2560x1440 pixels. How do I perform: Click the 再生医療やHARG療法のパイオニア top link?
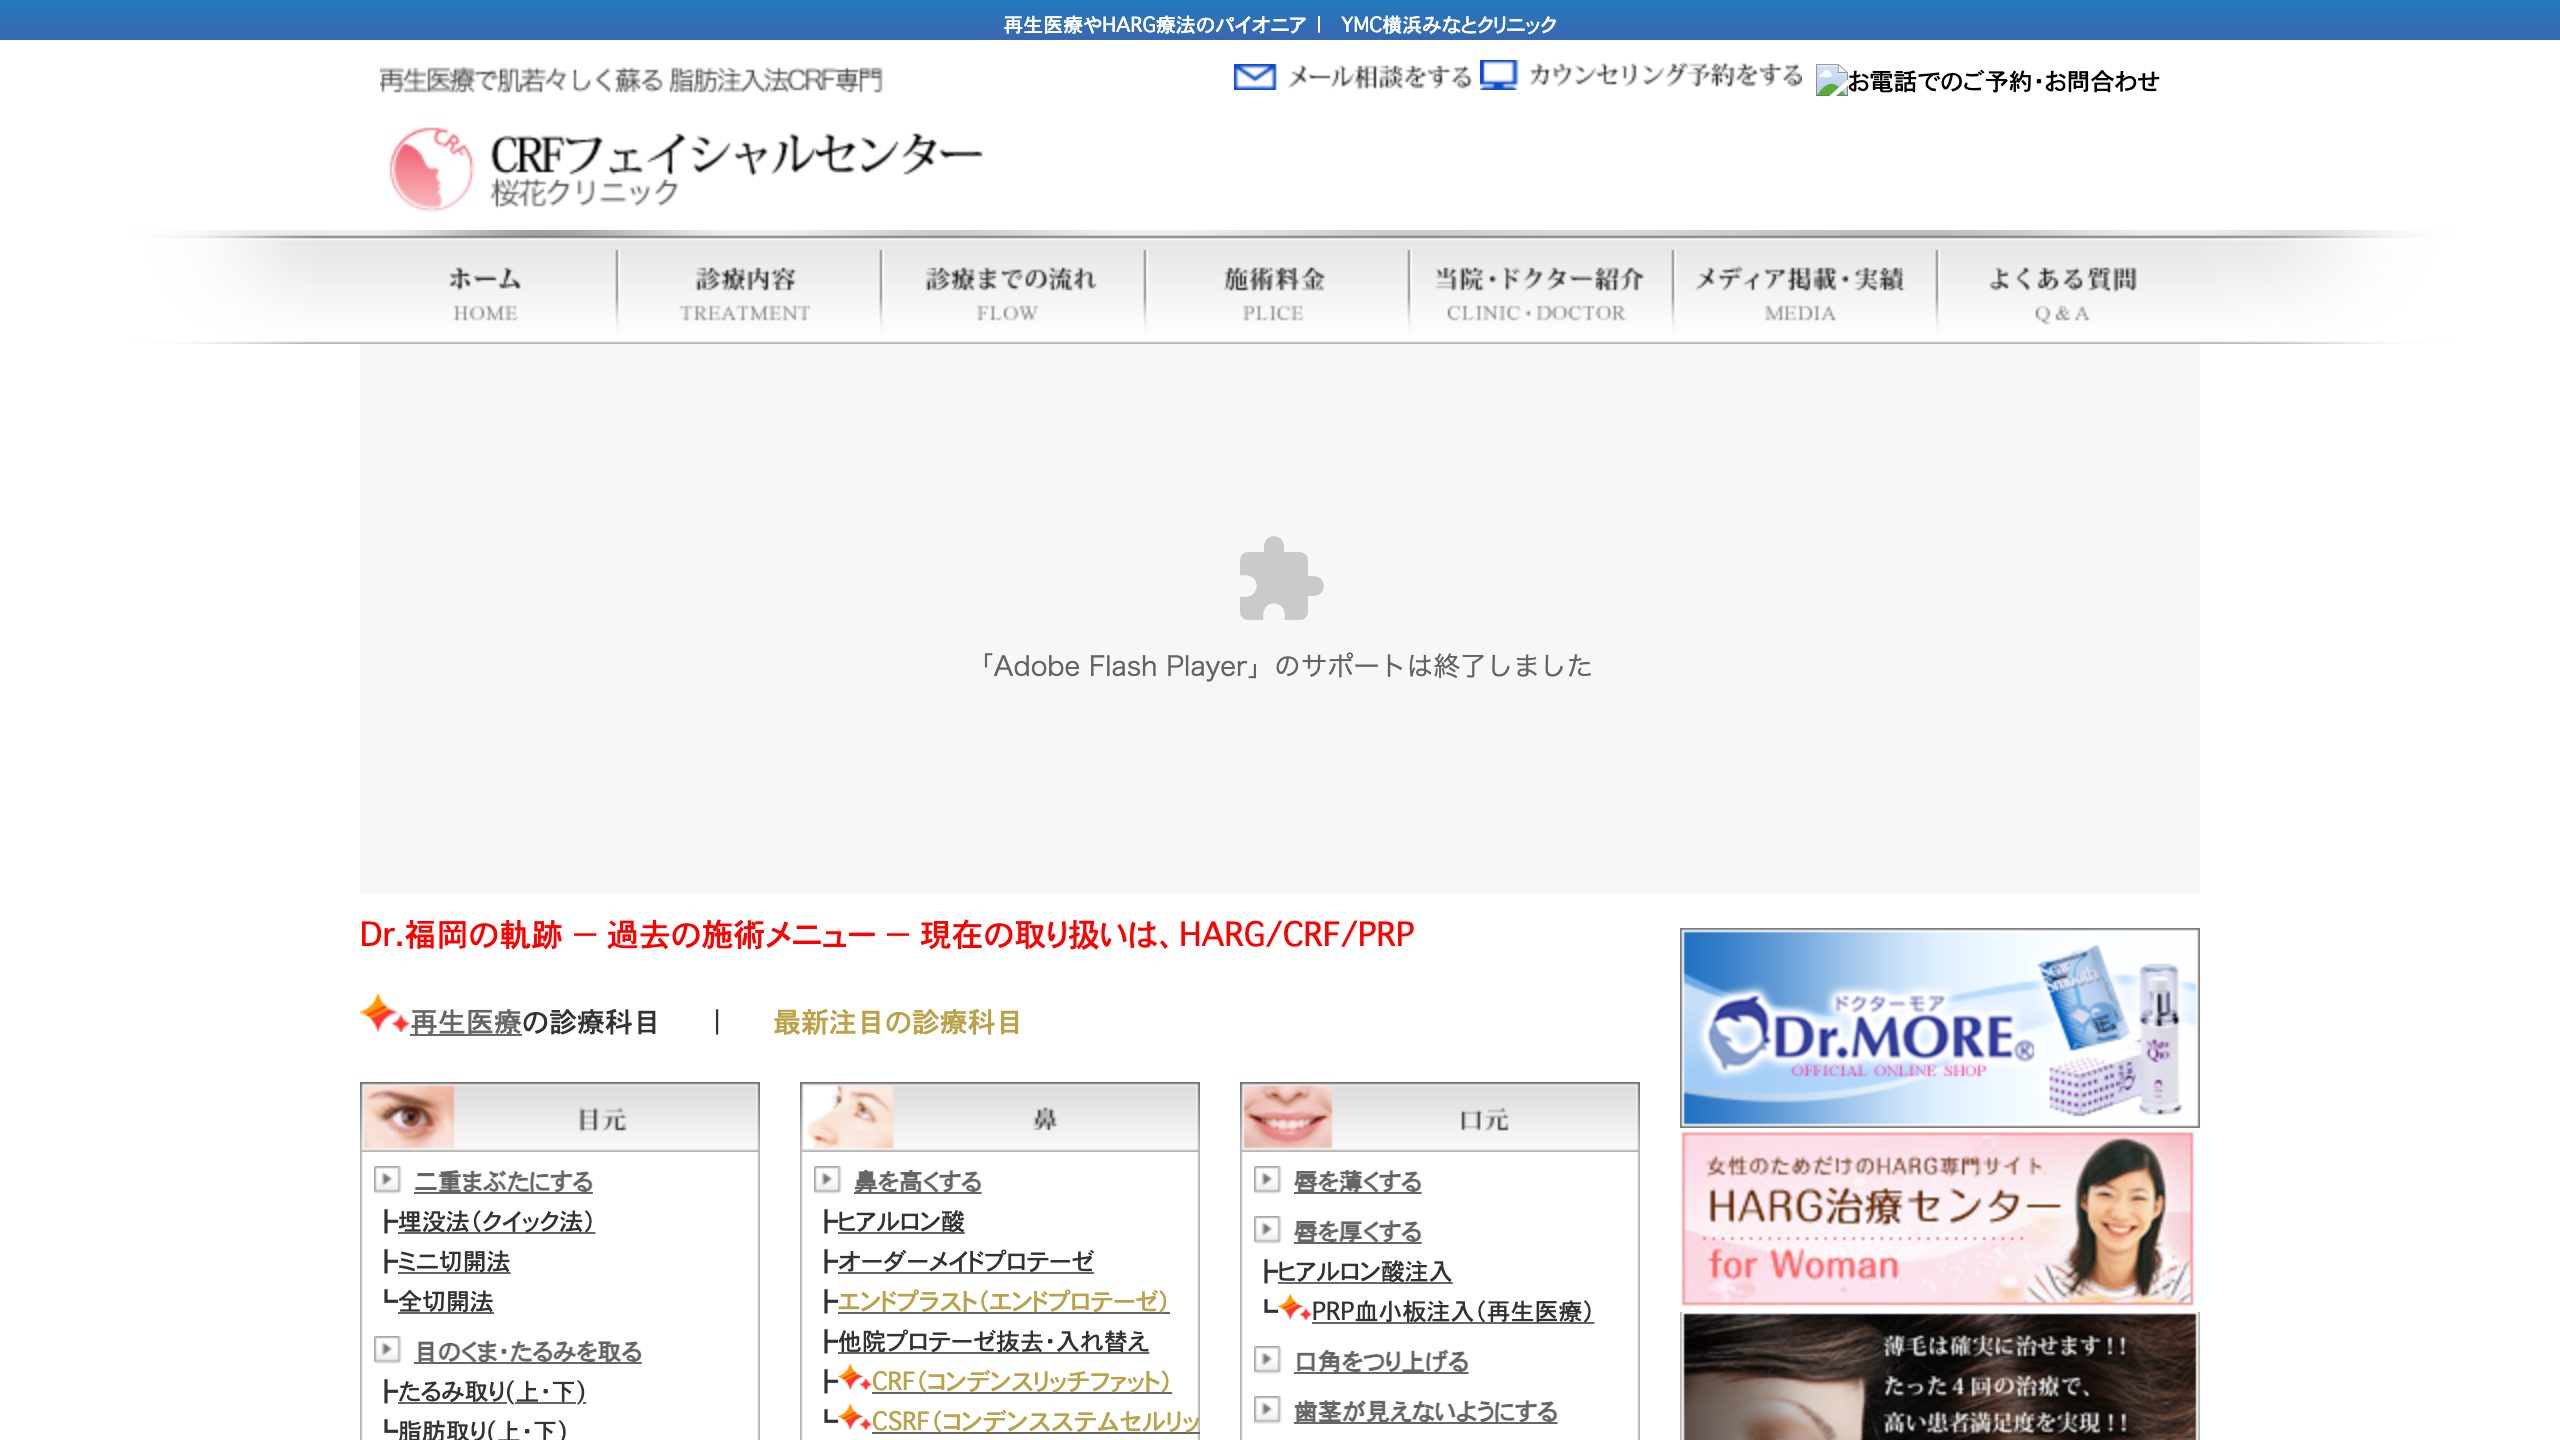click(1154, 25)
